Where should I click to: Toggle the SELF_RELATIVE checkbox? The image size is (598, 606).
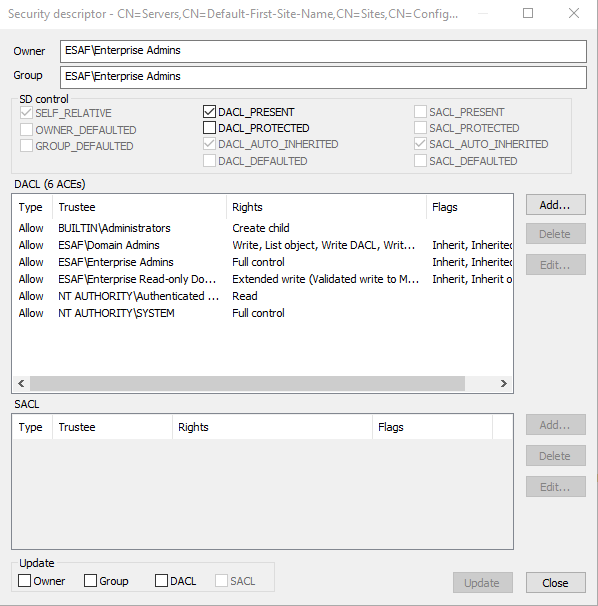pos(26,113)
